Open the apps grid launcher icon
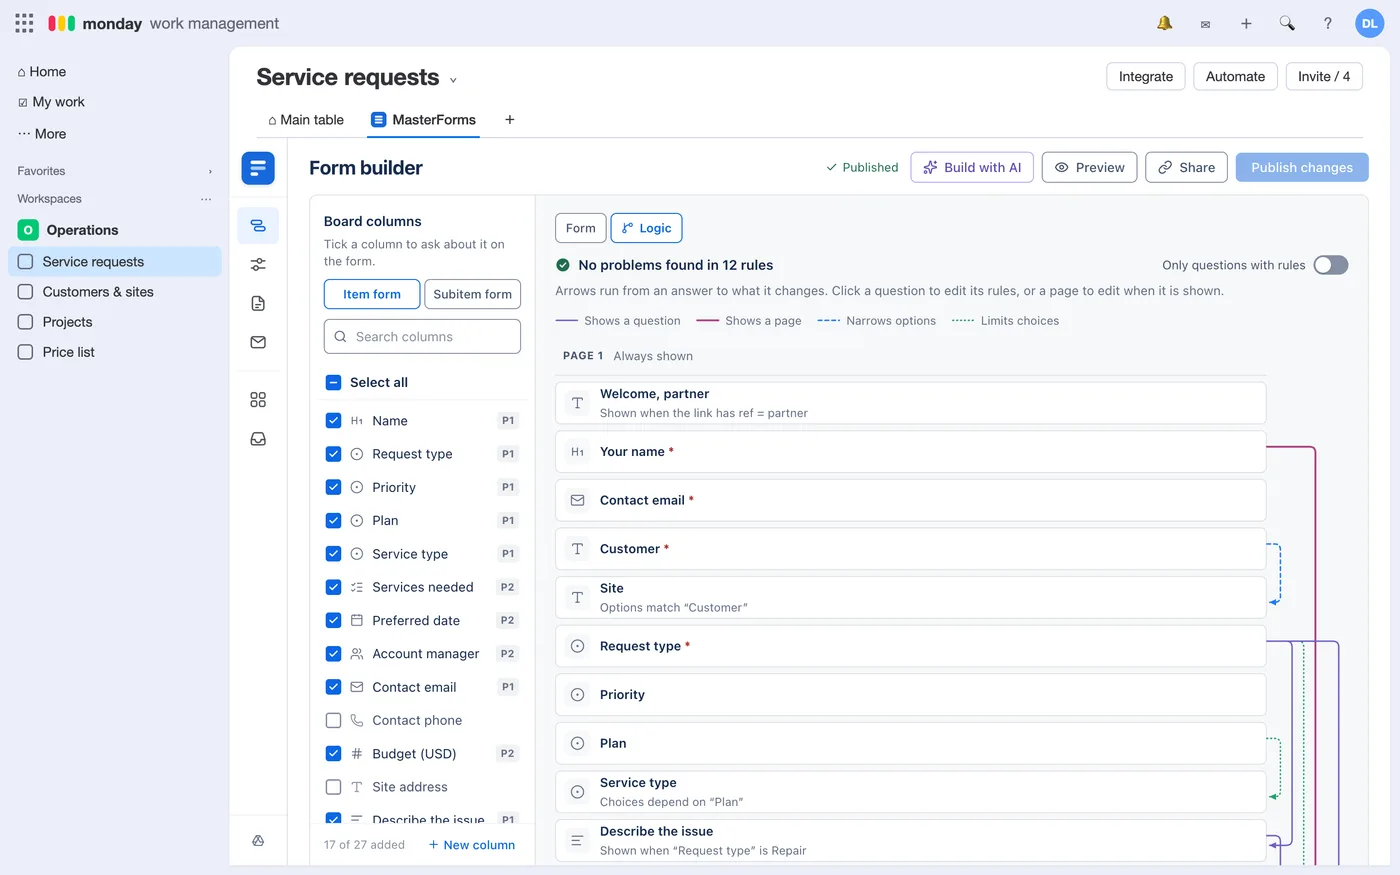The height and width of the screenshot is (875, 1400). click(x=24, y=23)
